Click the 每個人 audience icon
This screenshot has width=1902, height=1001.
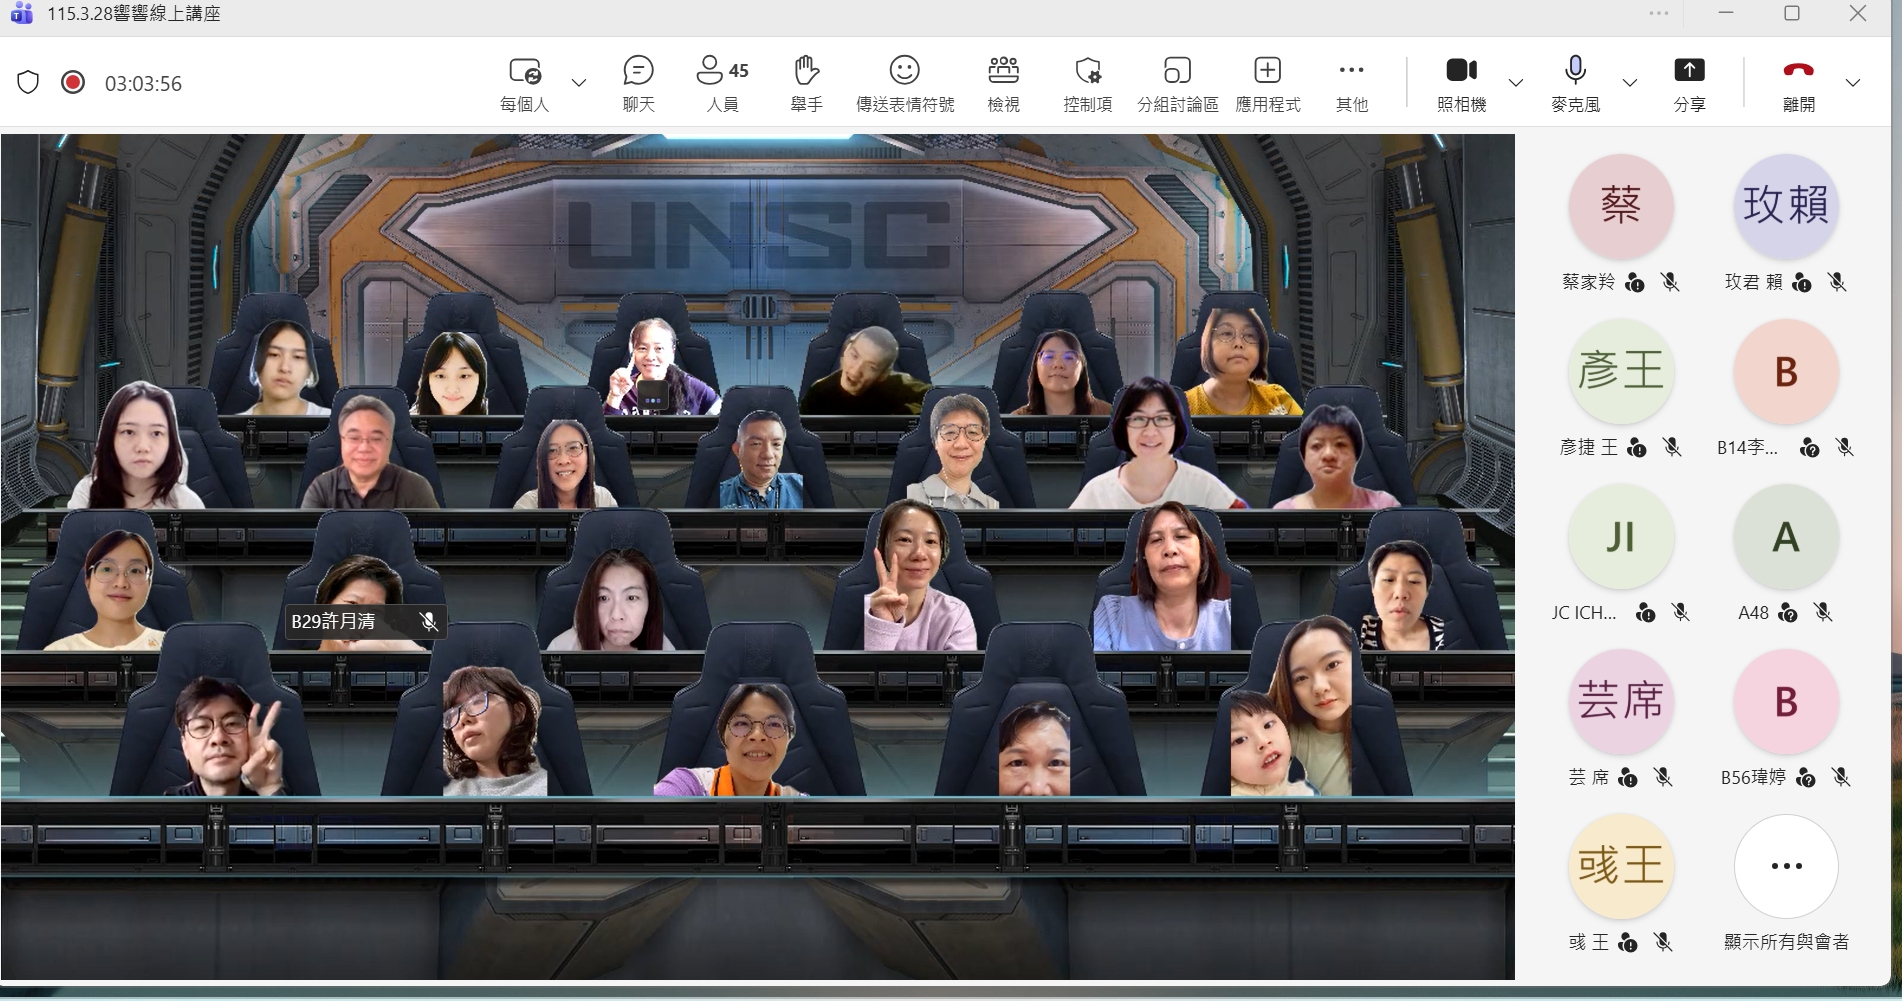pos(525,71)
